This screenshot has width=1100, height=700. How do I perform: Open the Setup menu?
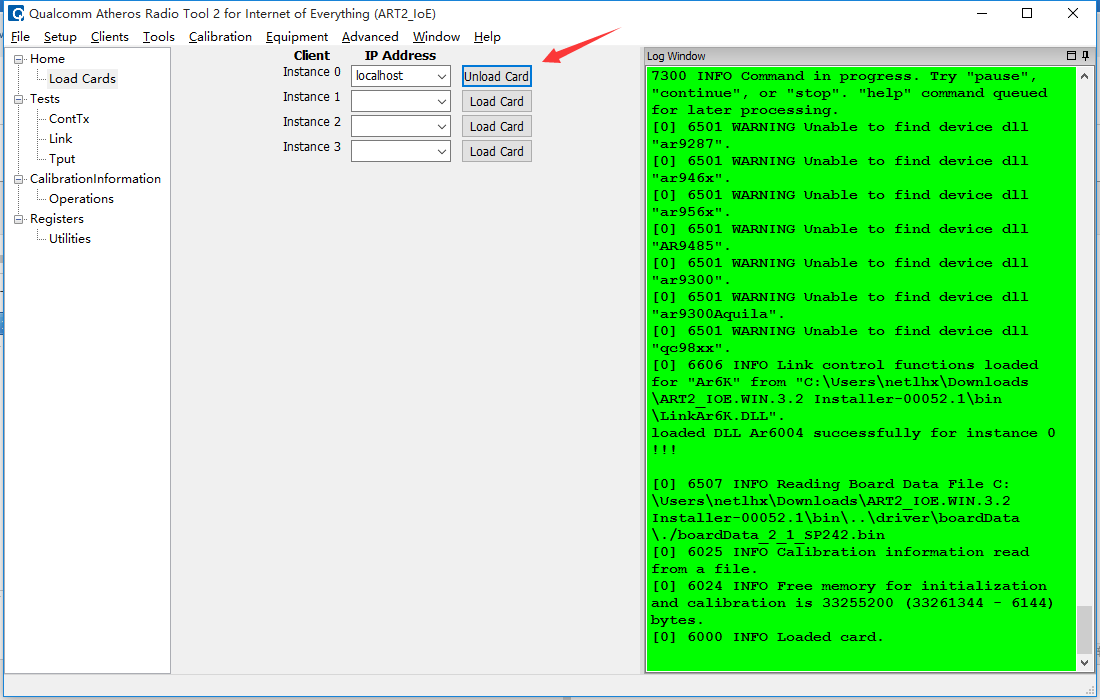[60, 36]
